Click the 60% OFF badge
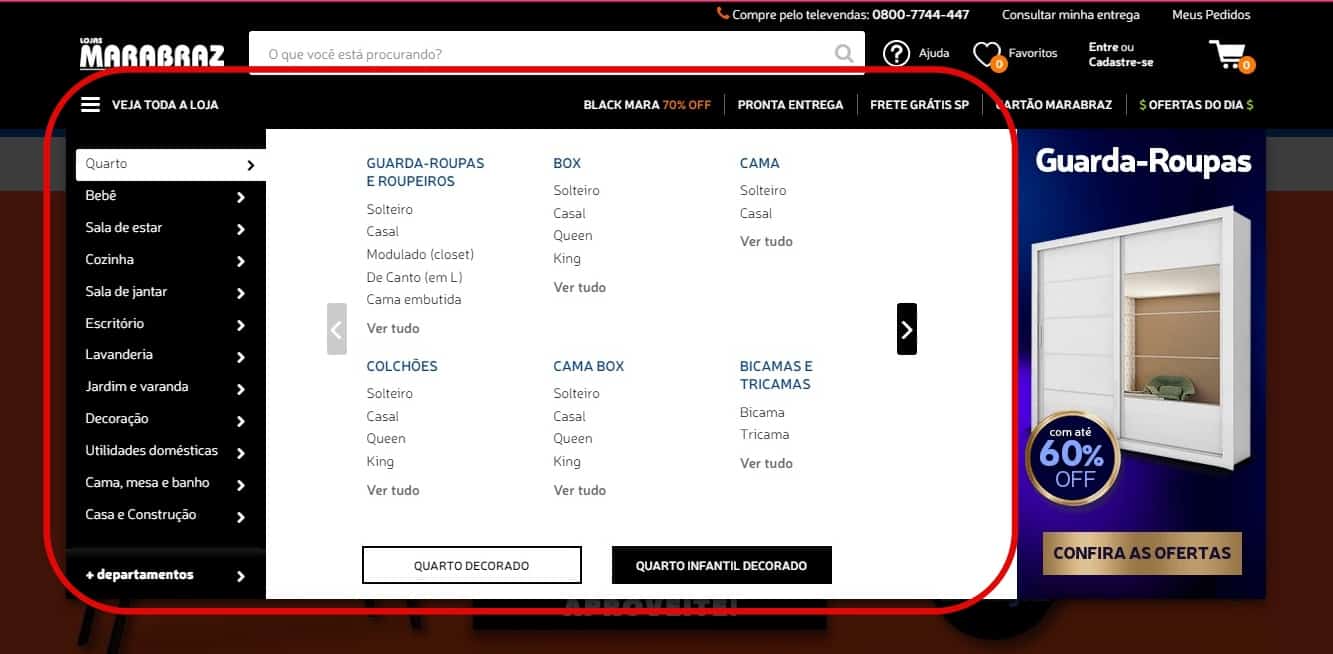This screenshot has width=1333, height=654. pyautogui.click(x=1071, y=459)
